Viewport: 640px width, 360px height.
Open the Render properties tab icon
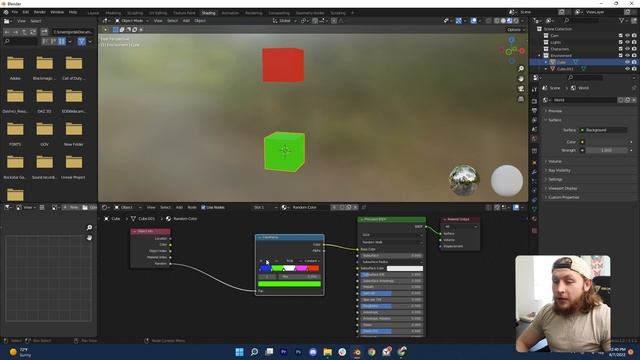[534, 101]
